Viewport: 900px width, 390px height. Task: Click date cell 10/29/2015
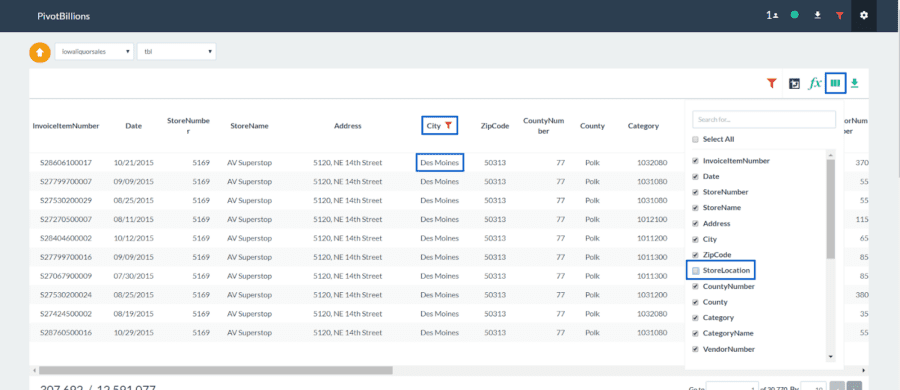point(133,333)
